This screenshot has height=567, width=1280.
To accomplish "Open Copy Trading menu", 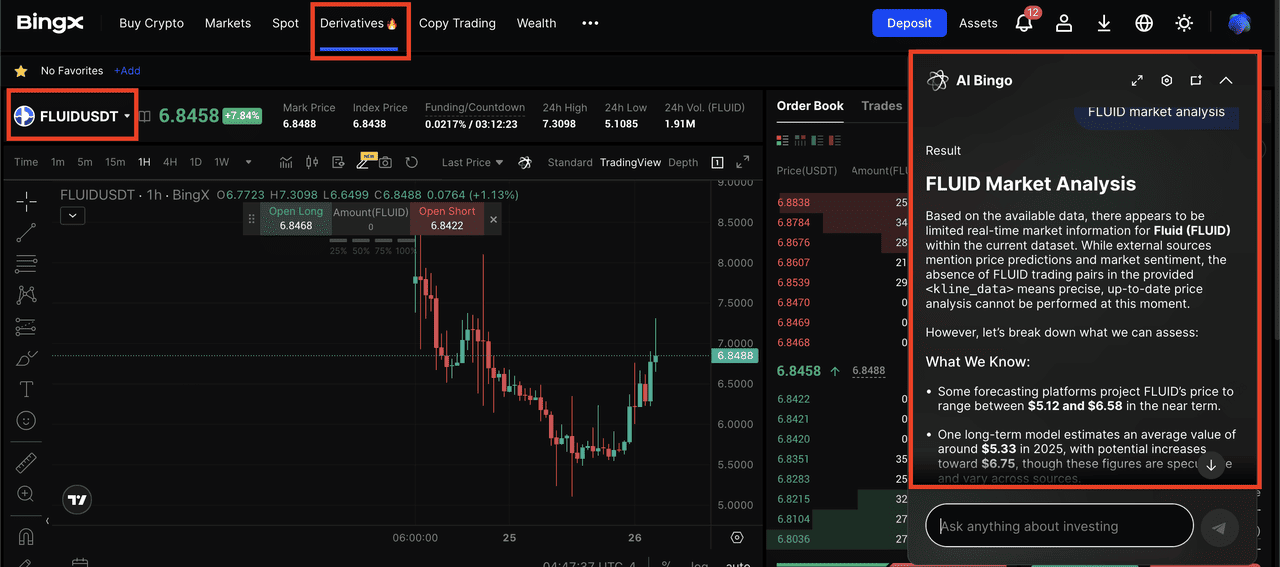I will (x=457, y=23).
